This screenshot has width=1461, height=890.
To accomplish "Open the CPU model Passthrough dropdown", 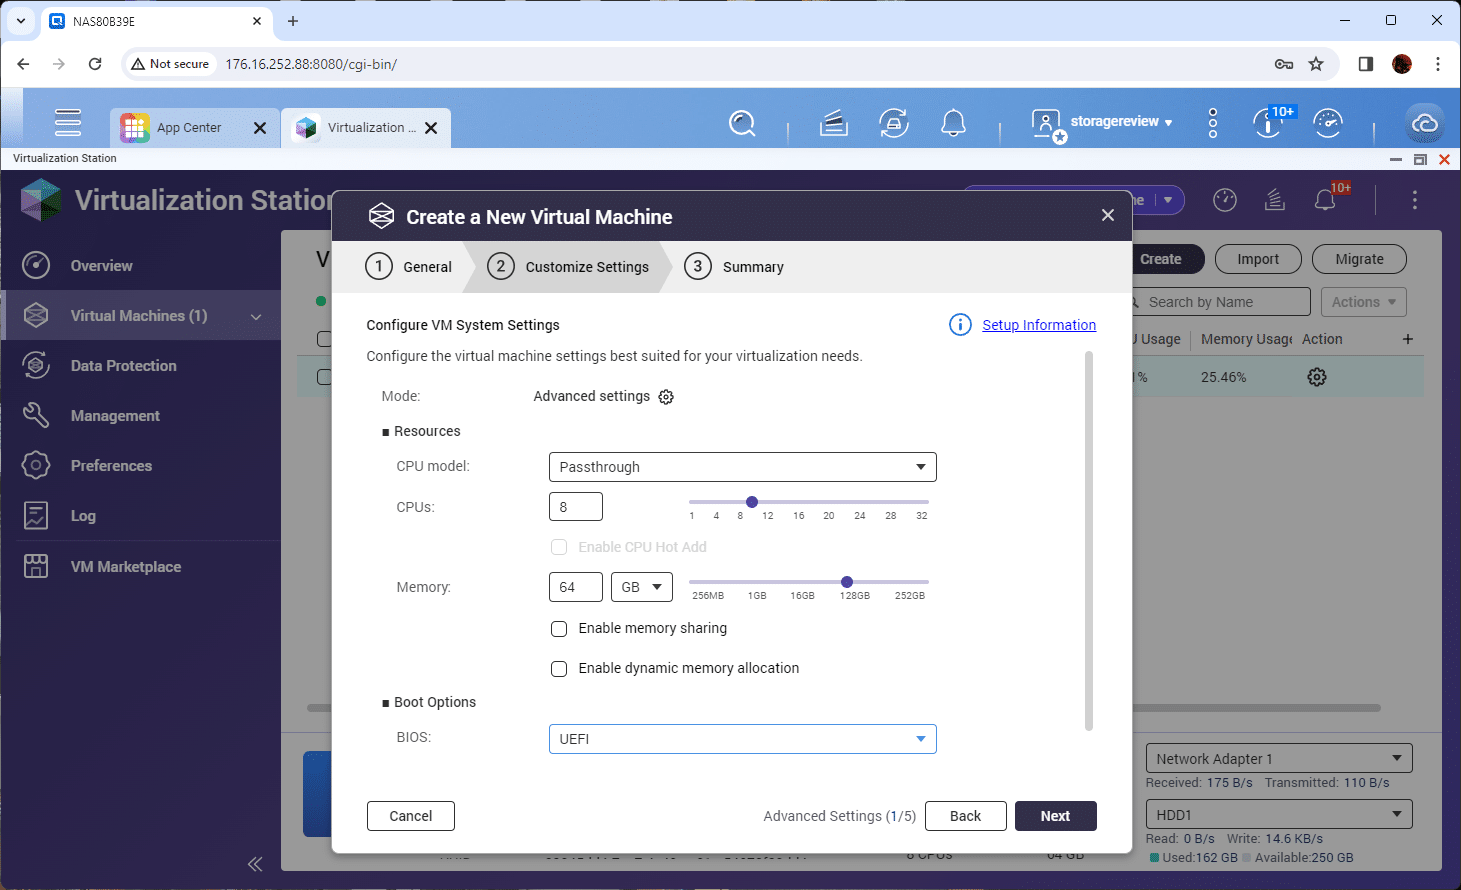I will [743, 467].
